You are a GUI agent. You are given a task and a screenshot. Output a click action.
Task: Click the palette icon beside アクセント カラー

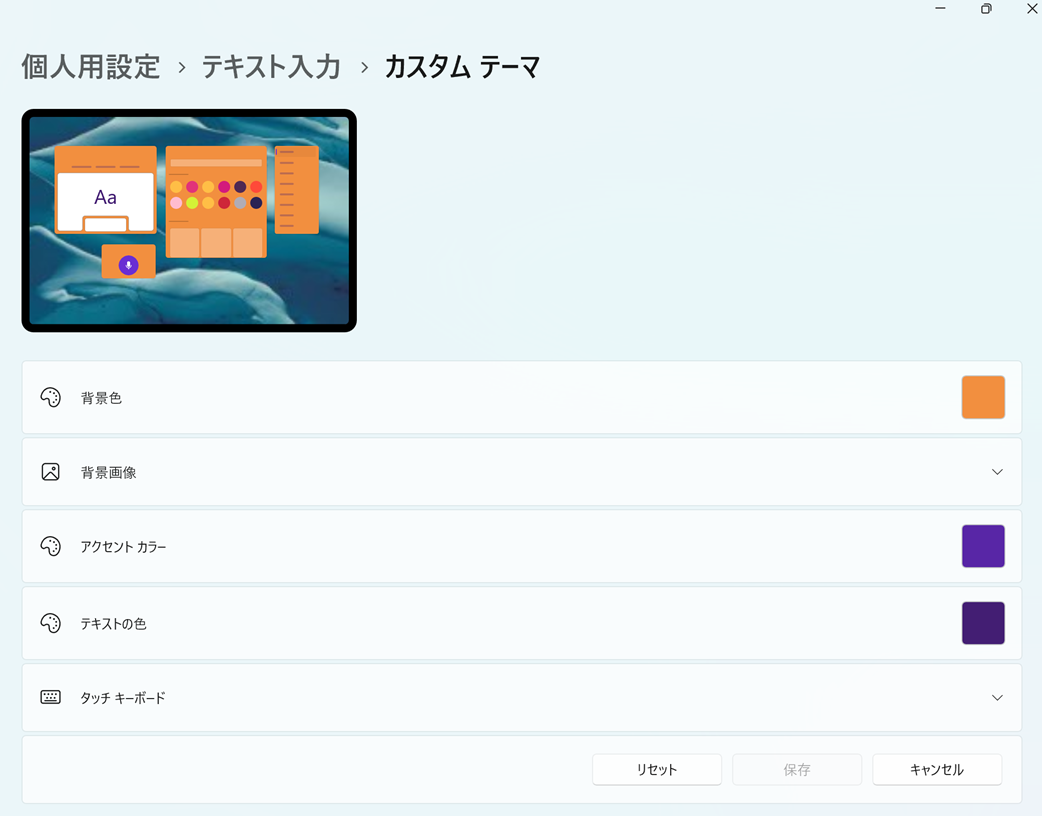coord(50,547)
